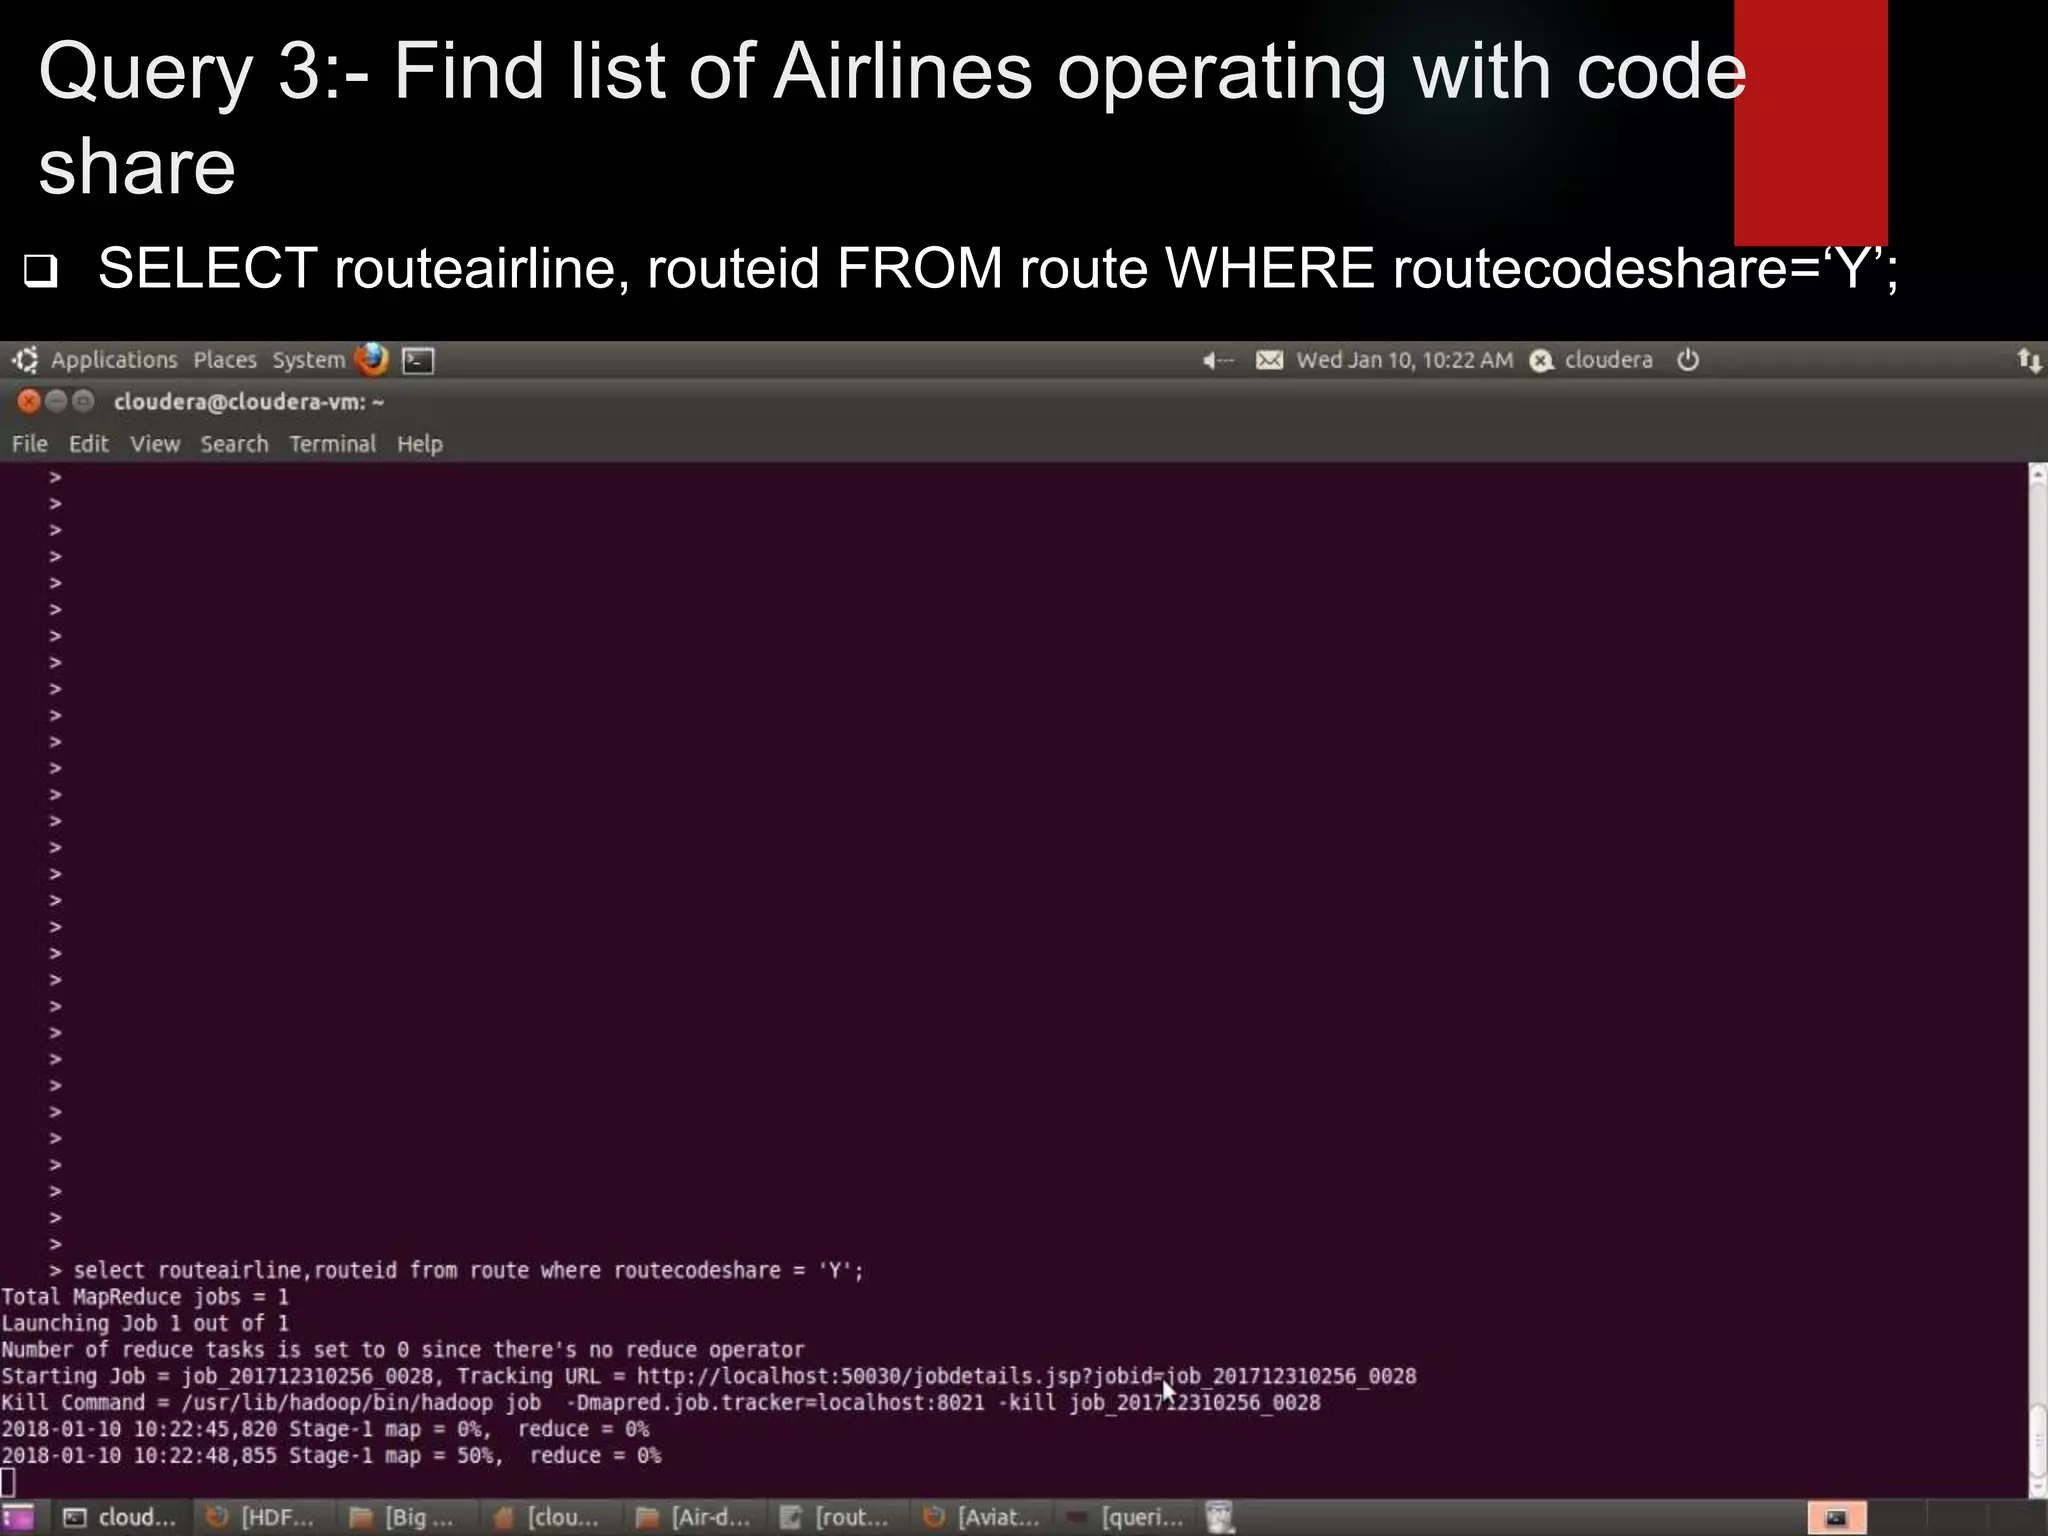
Task: Click the power shutdown icon
Action: 1688,360
